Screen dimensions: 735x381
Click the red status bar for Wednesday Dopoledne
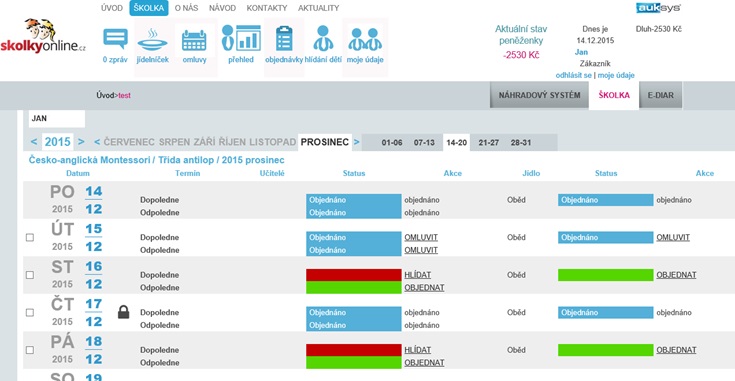tap(354, 275)
